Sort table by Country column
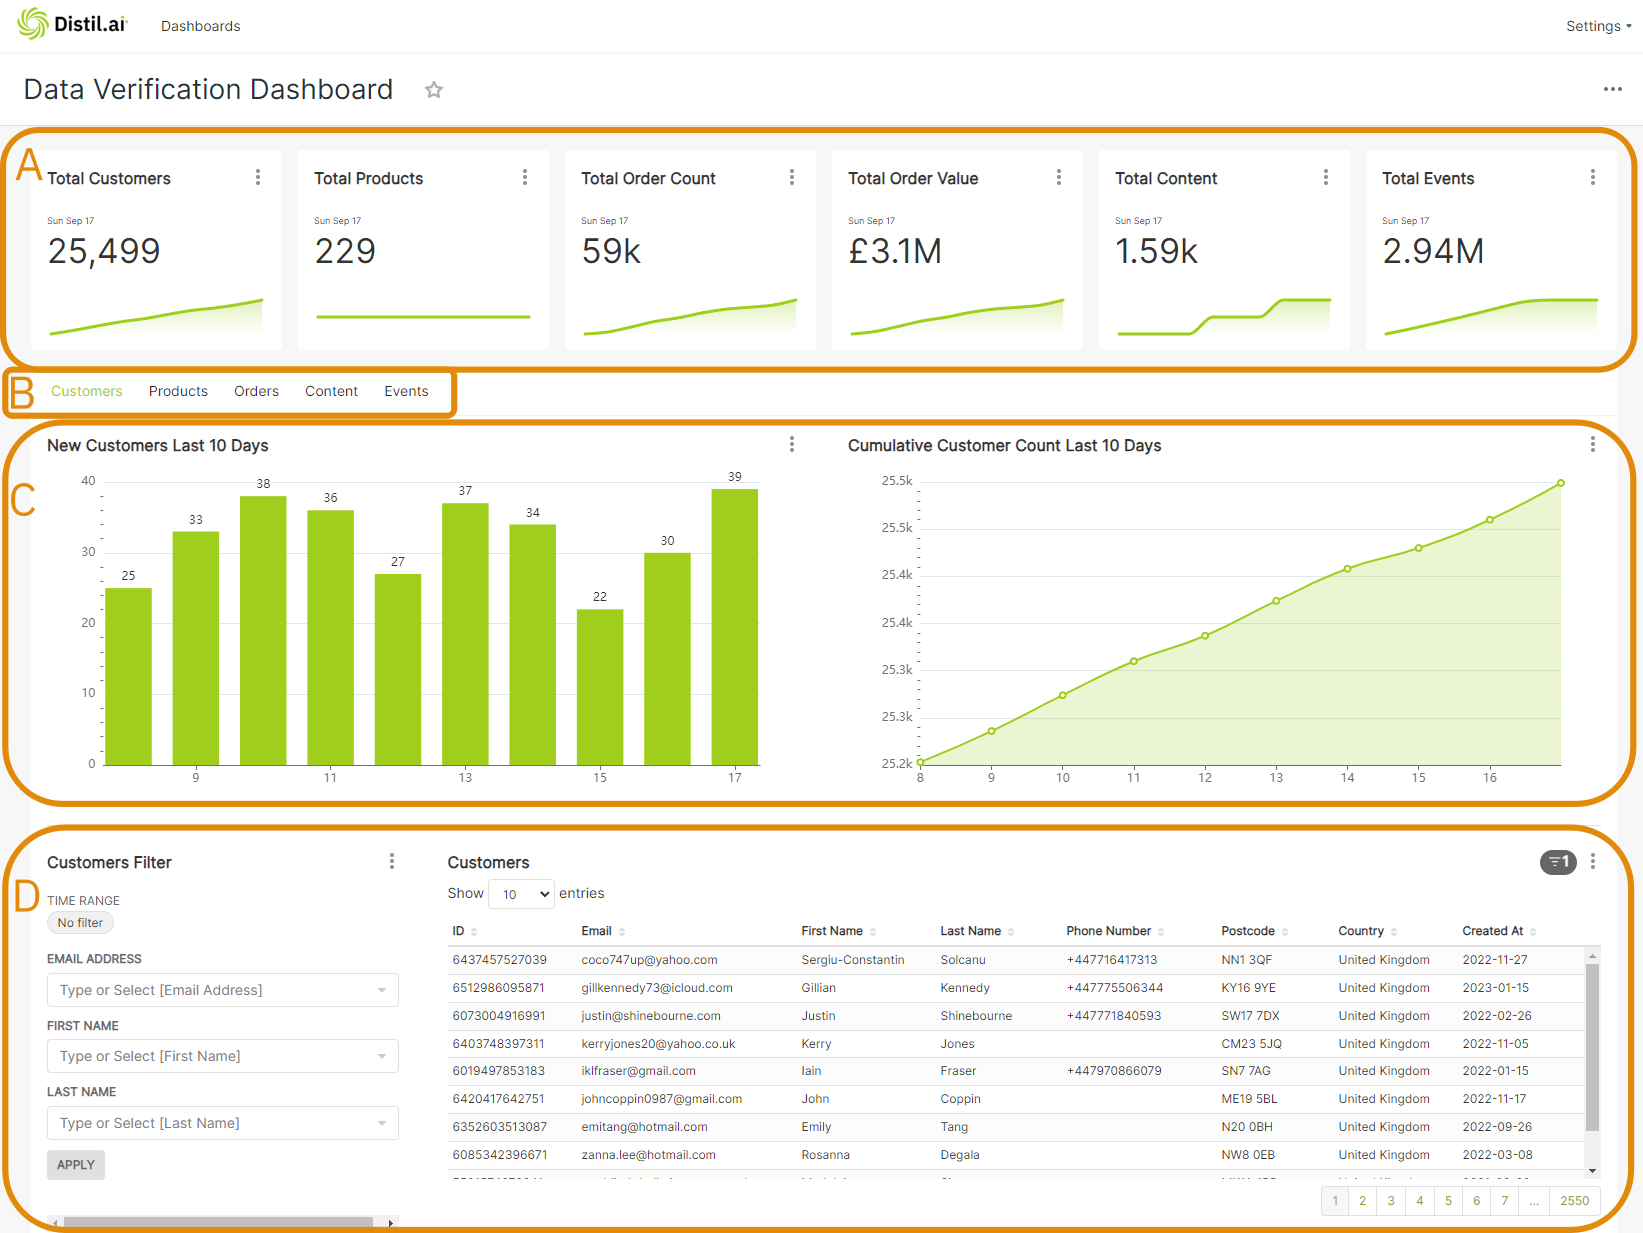 [1367, 931]
